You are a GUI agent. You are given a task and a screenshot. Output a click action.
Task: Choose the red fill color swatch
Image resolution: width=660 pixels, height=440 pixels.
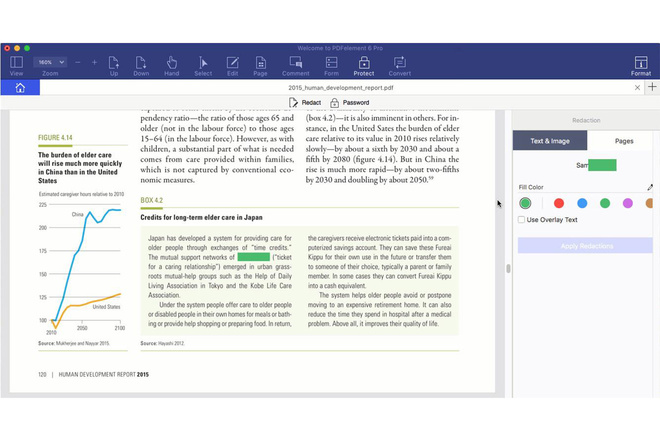pos(559,203)
